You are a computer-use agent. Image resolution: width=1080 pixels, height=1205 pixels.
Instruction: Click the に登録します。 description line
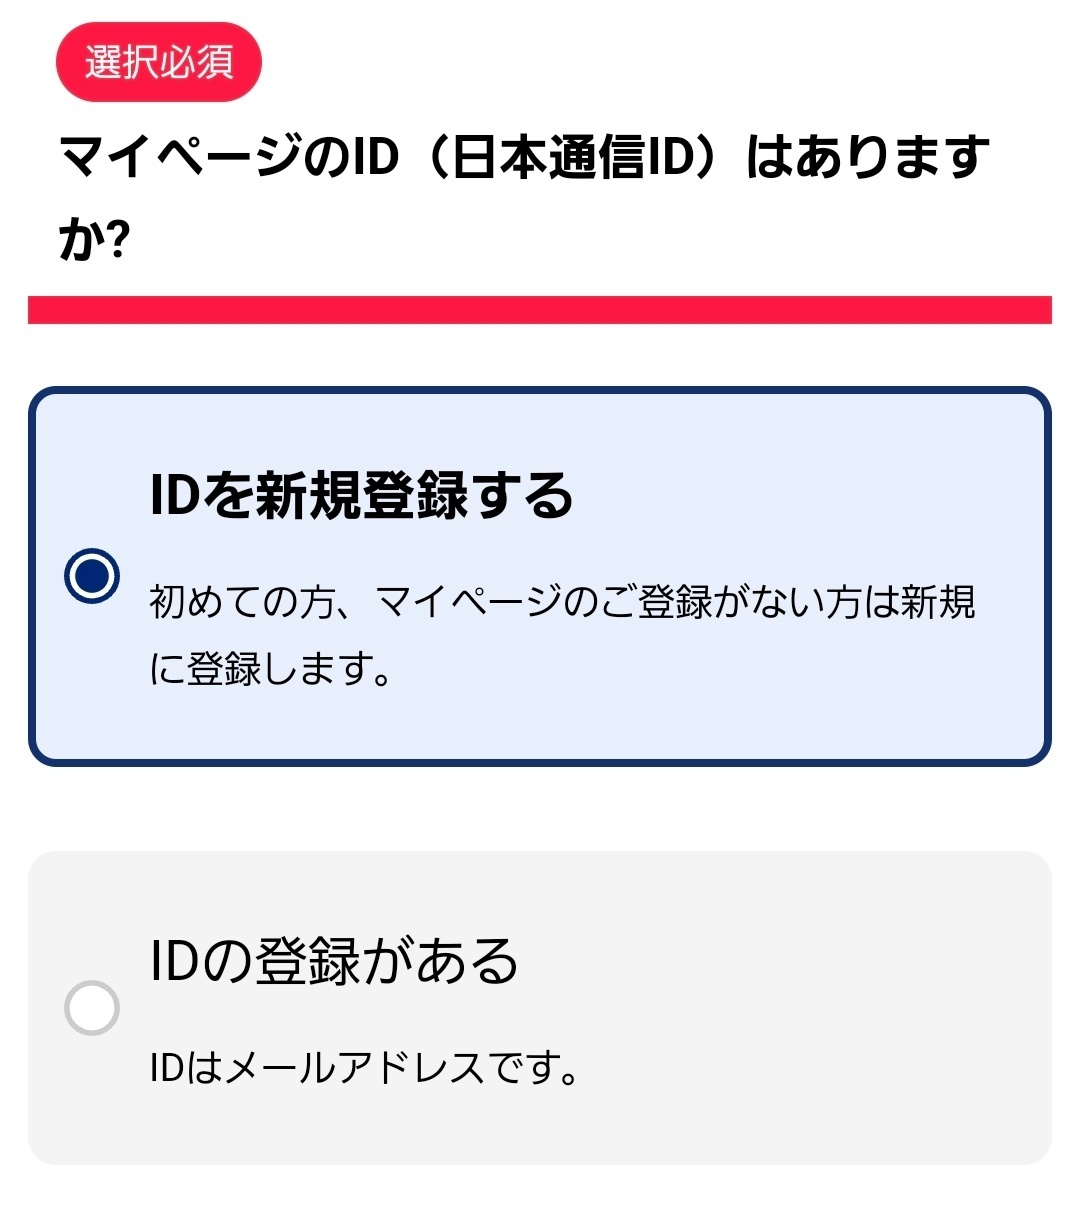tap(270, 669)
